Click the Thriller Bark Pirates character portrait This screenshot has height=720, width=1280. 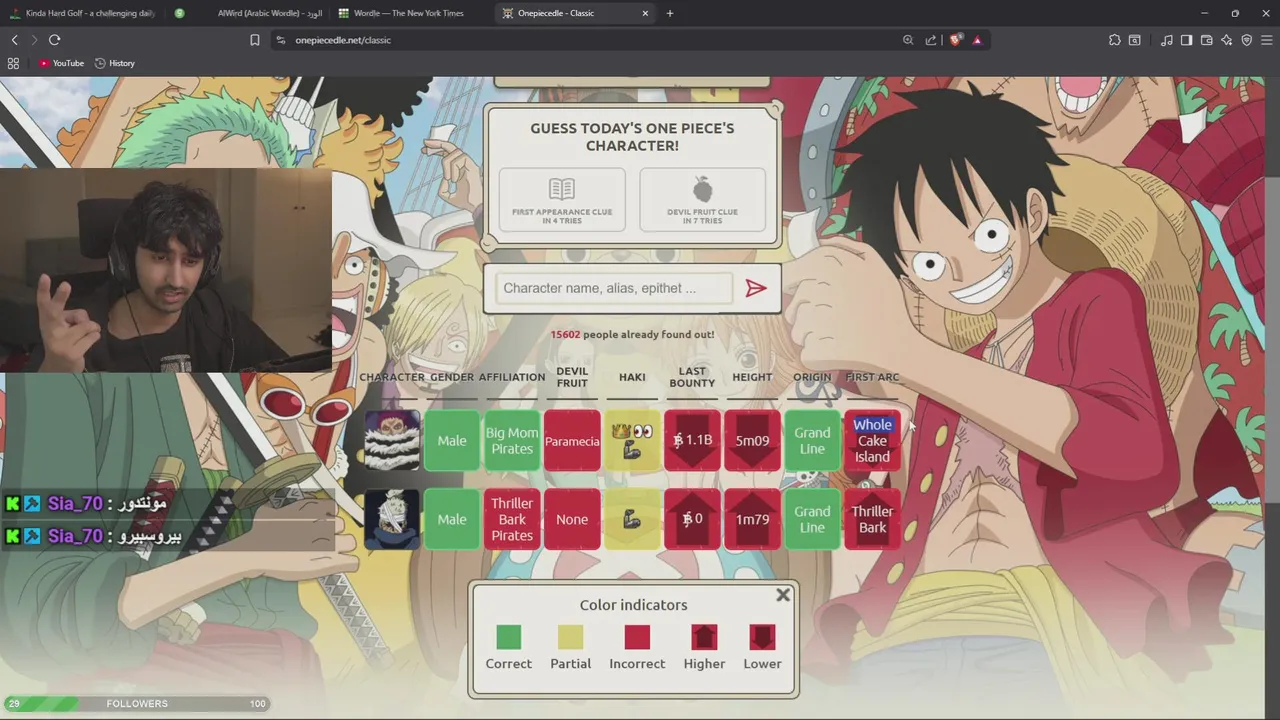392,519
